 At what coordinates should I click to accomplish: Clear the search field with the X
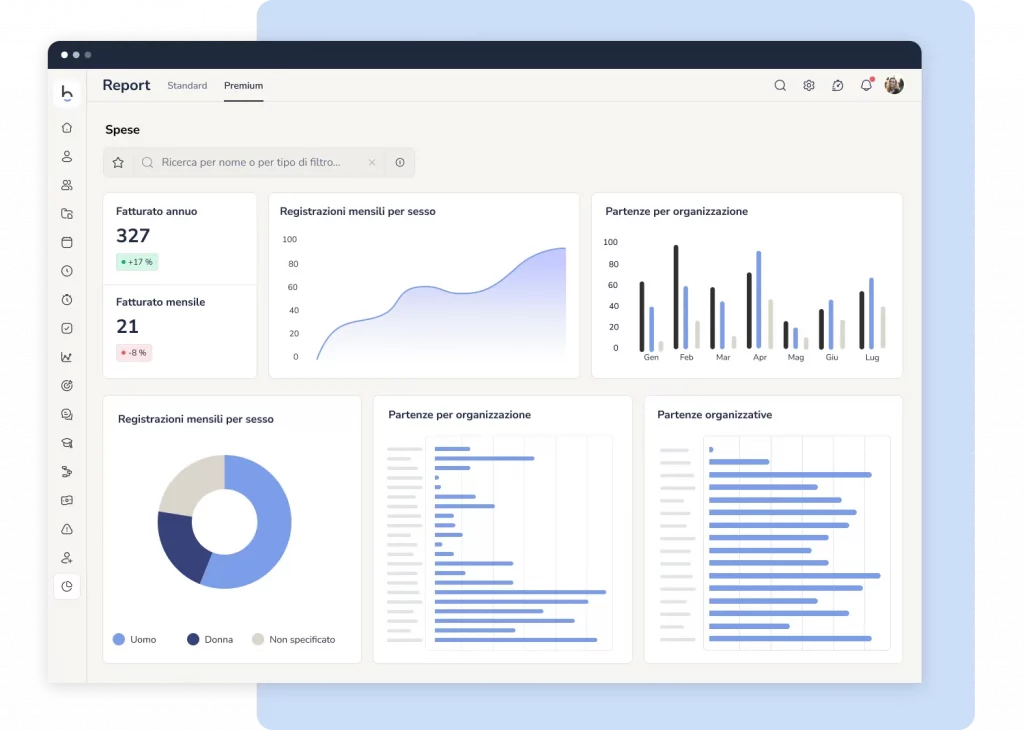click(x=371, y=162)
